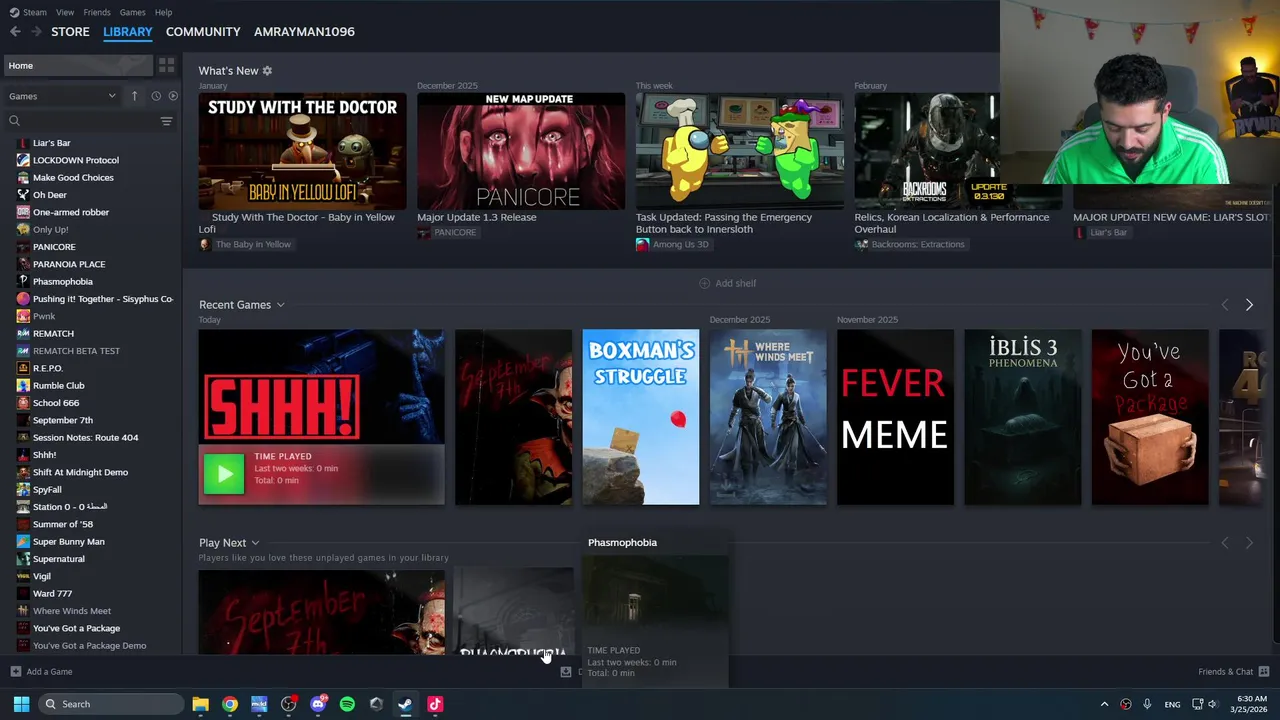Screen dimensions: 1280x720
Task: Click Add a Game link
Action: click(49, 672)
